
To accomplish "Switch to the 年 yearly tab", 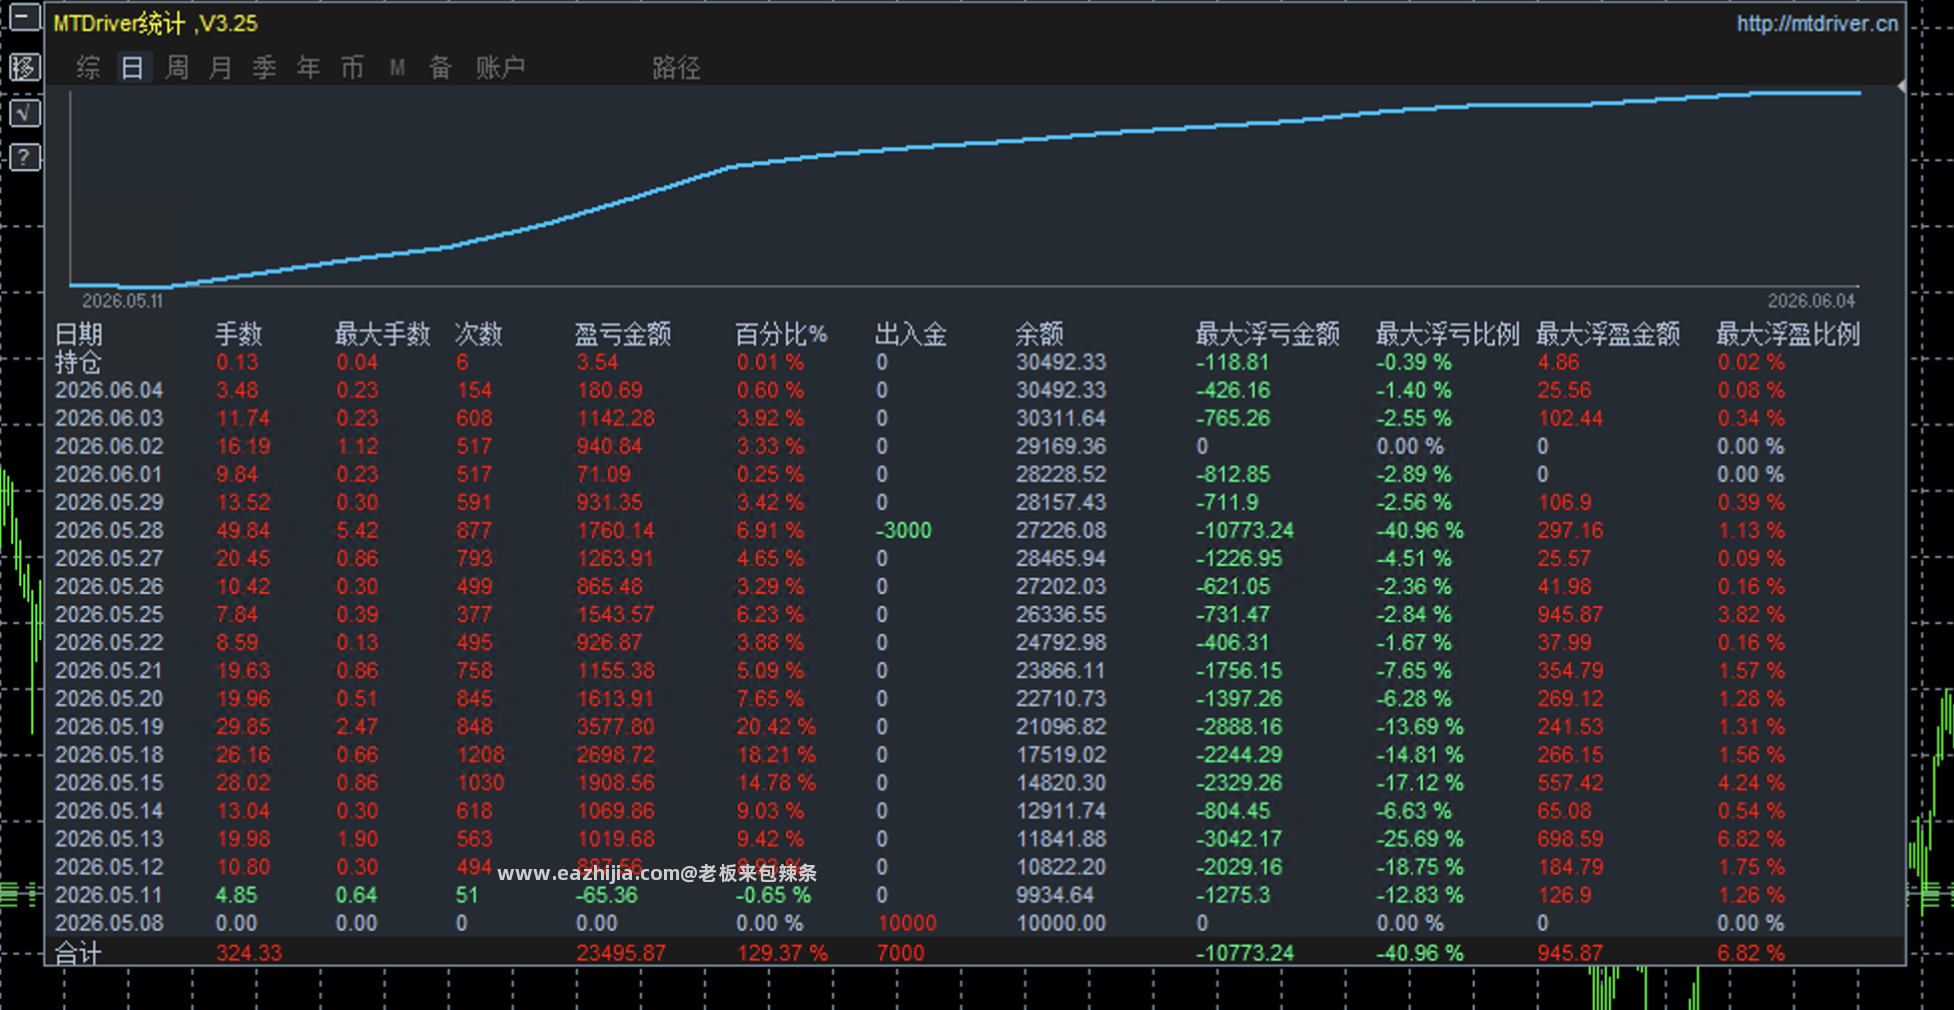I will coord(308,67).
